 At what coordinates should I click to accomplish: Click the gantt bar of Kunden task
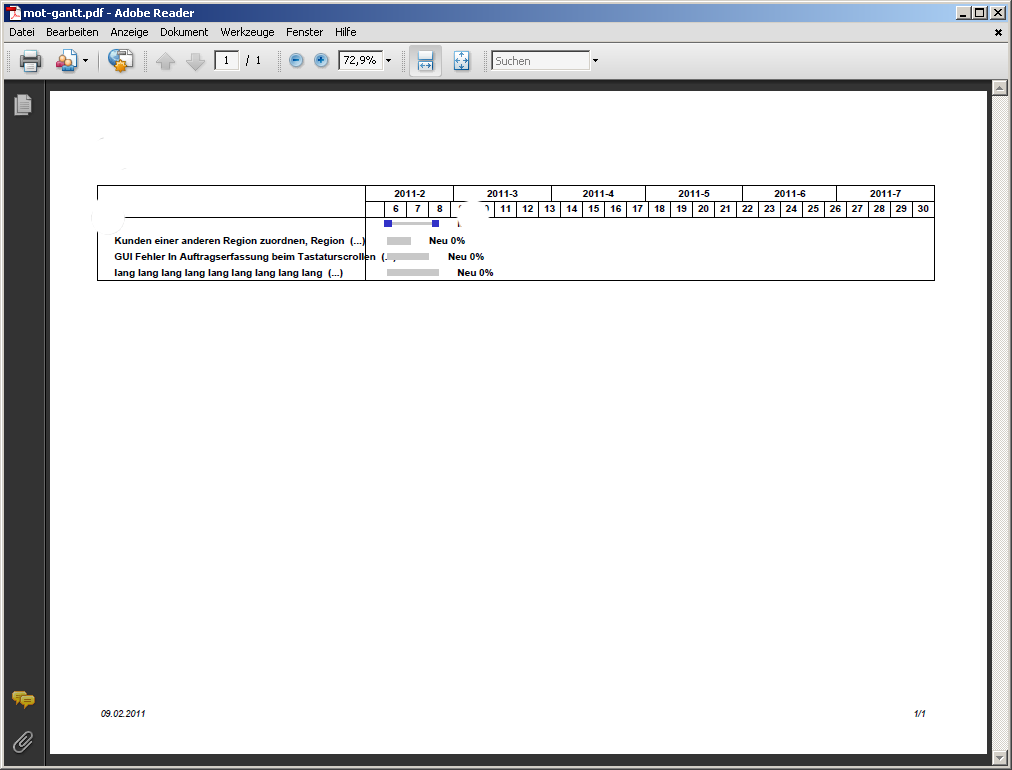399,241
